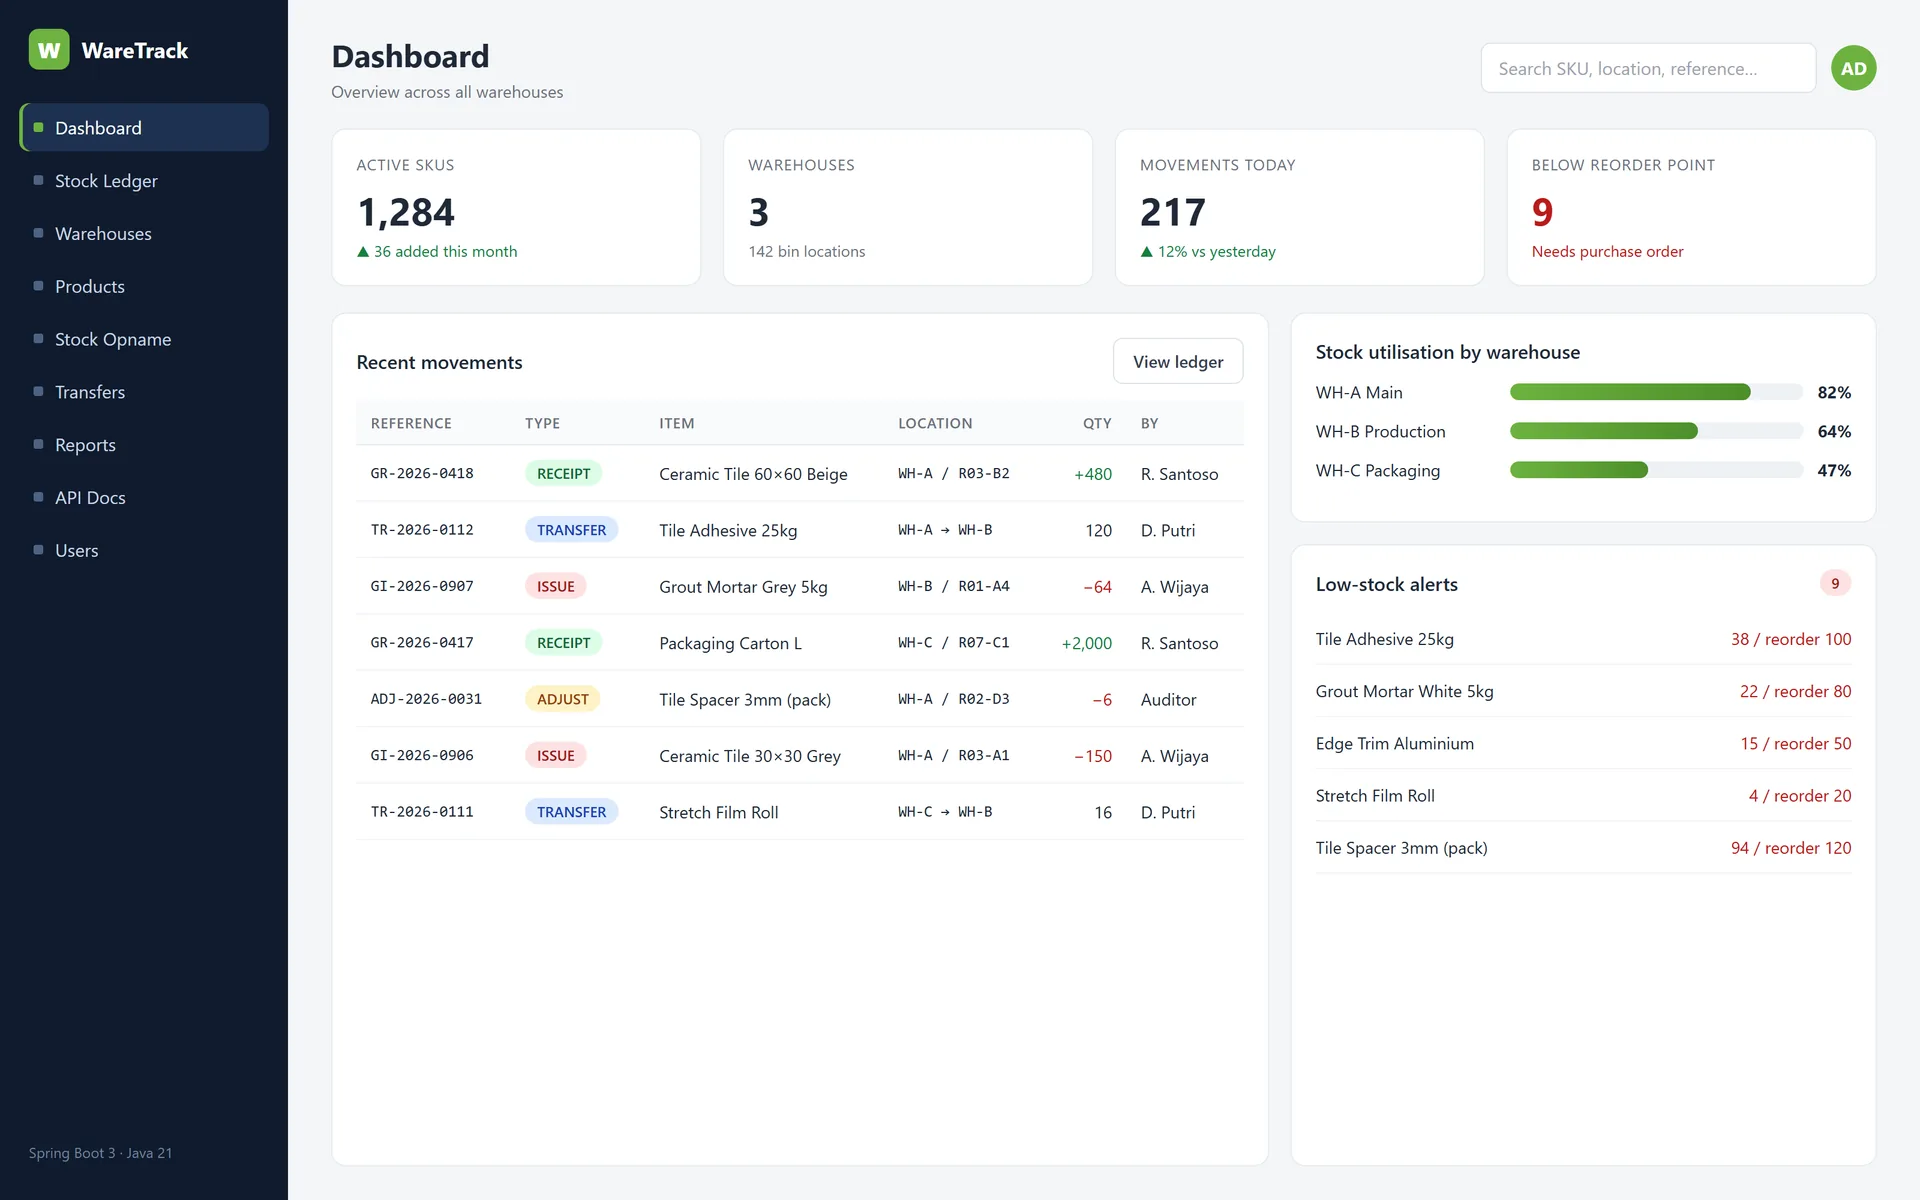This screenshot has width=1920, height=1200.
Task: Go to Users management
Action: [144, 551]
